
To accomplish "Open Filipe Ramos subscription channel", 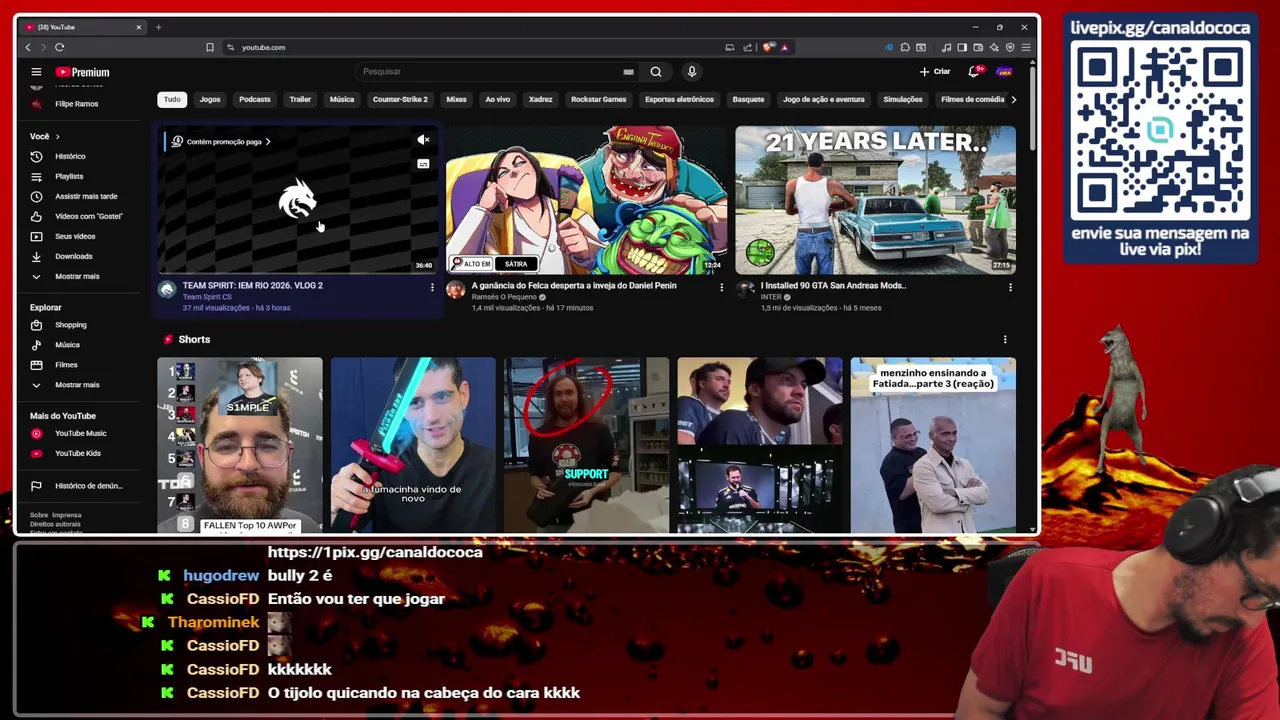I will coord(76,104).
